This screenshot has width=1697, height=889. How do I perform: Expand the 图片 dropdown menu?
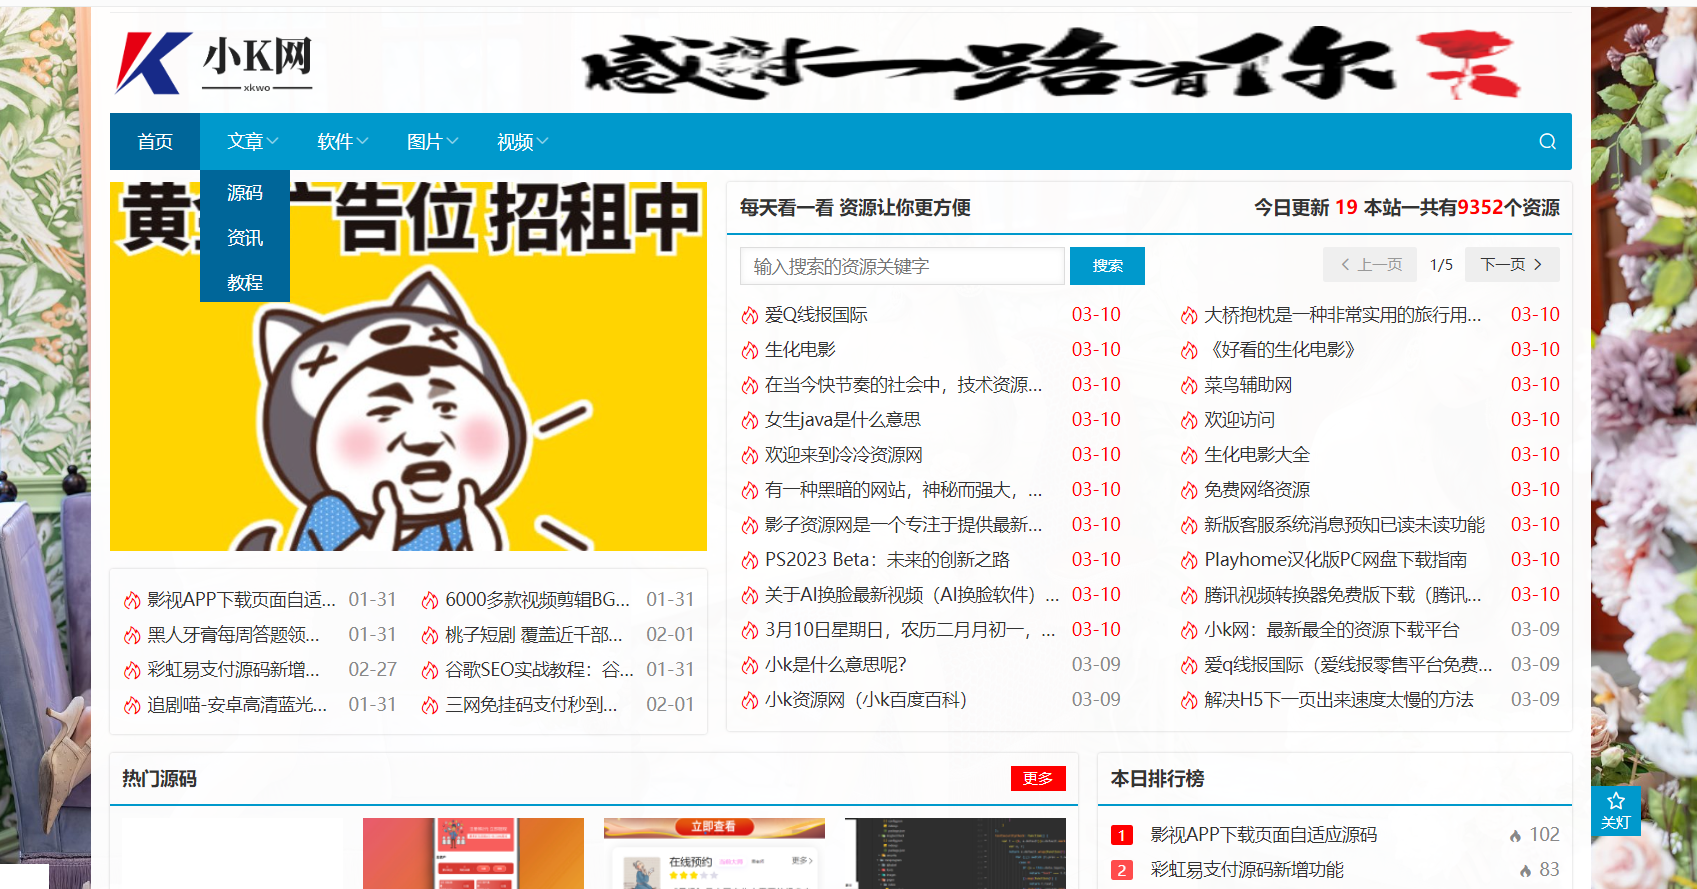point(432,142)
